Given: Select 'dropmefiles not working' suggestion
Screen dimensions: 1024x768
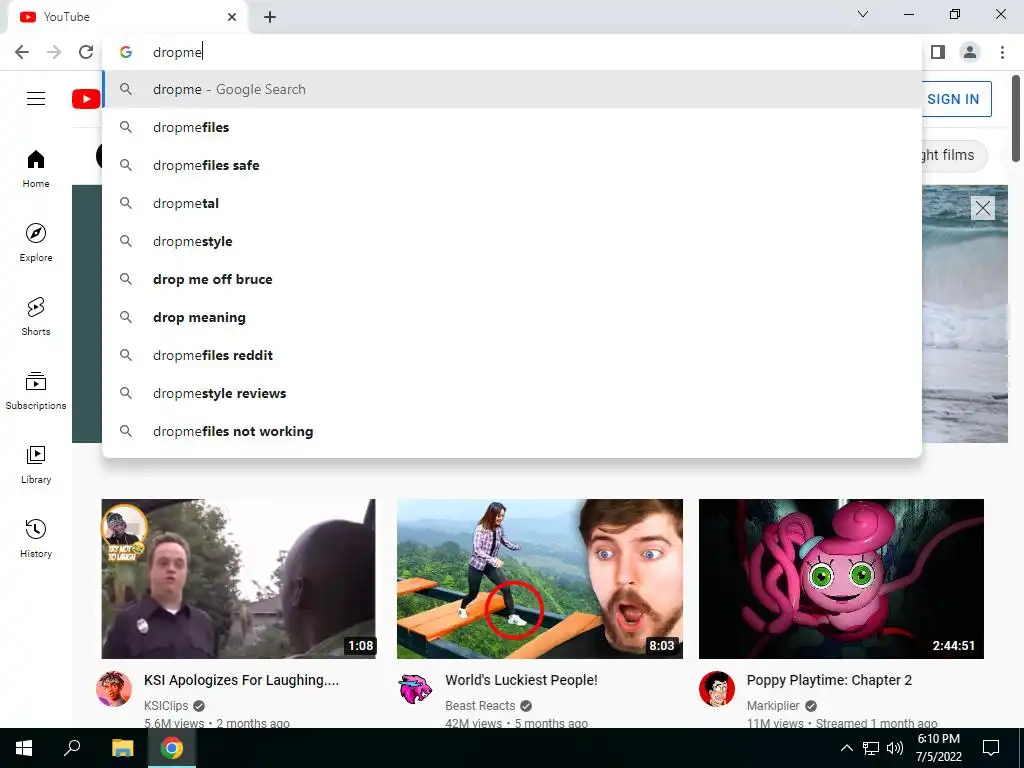Looking at the screenshot, I should pyautogui.click(x=512, y=431).
